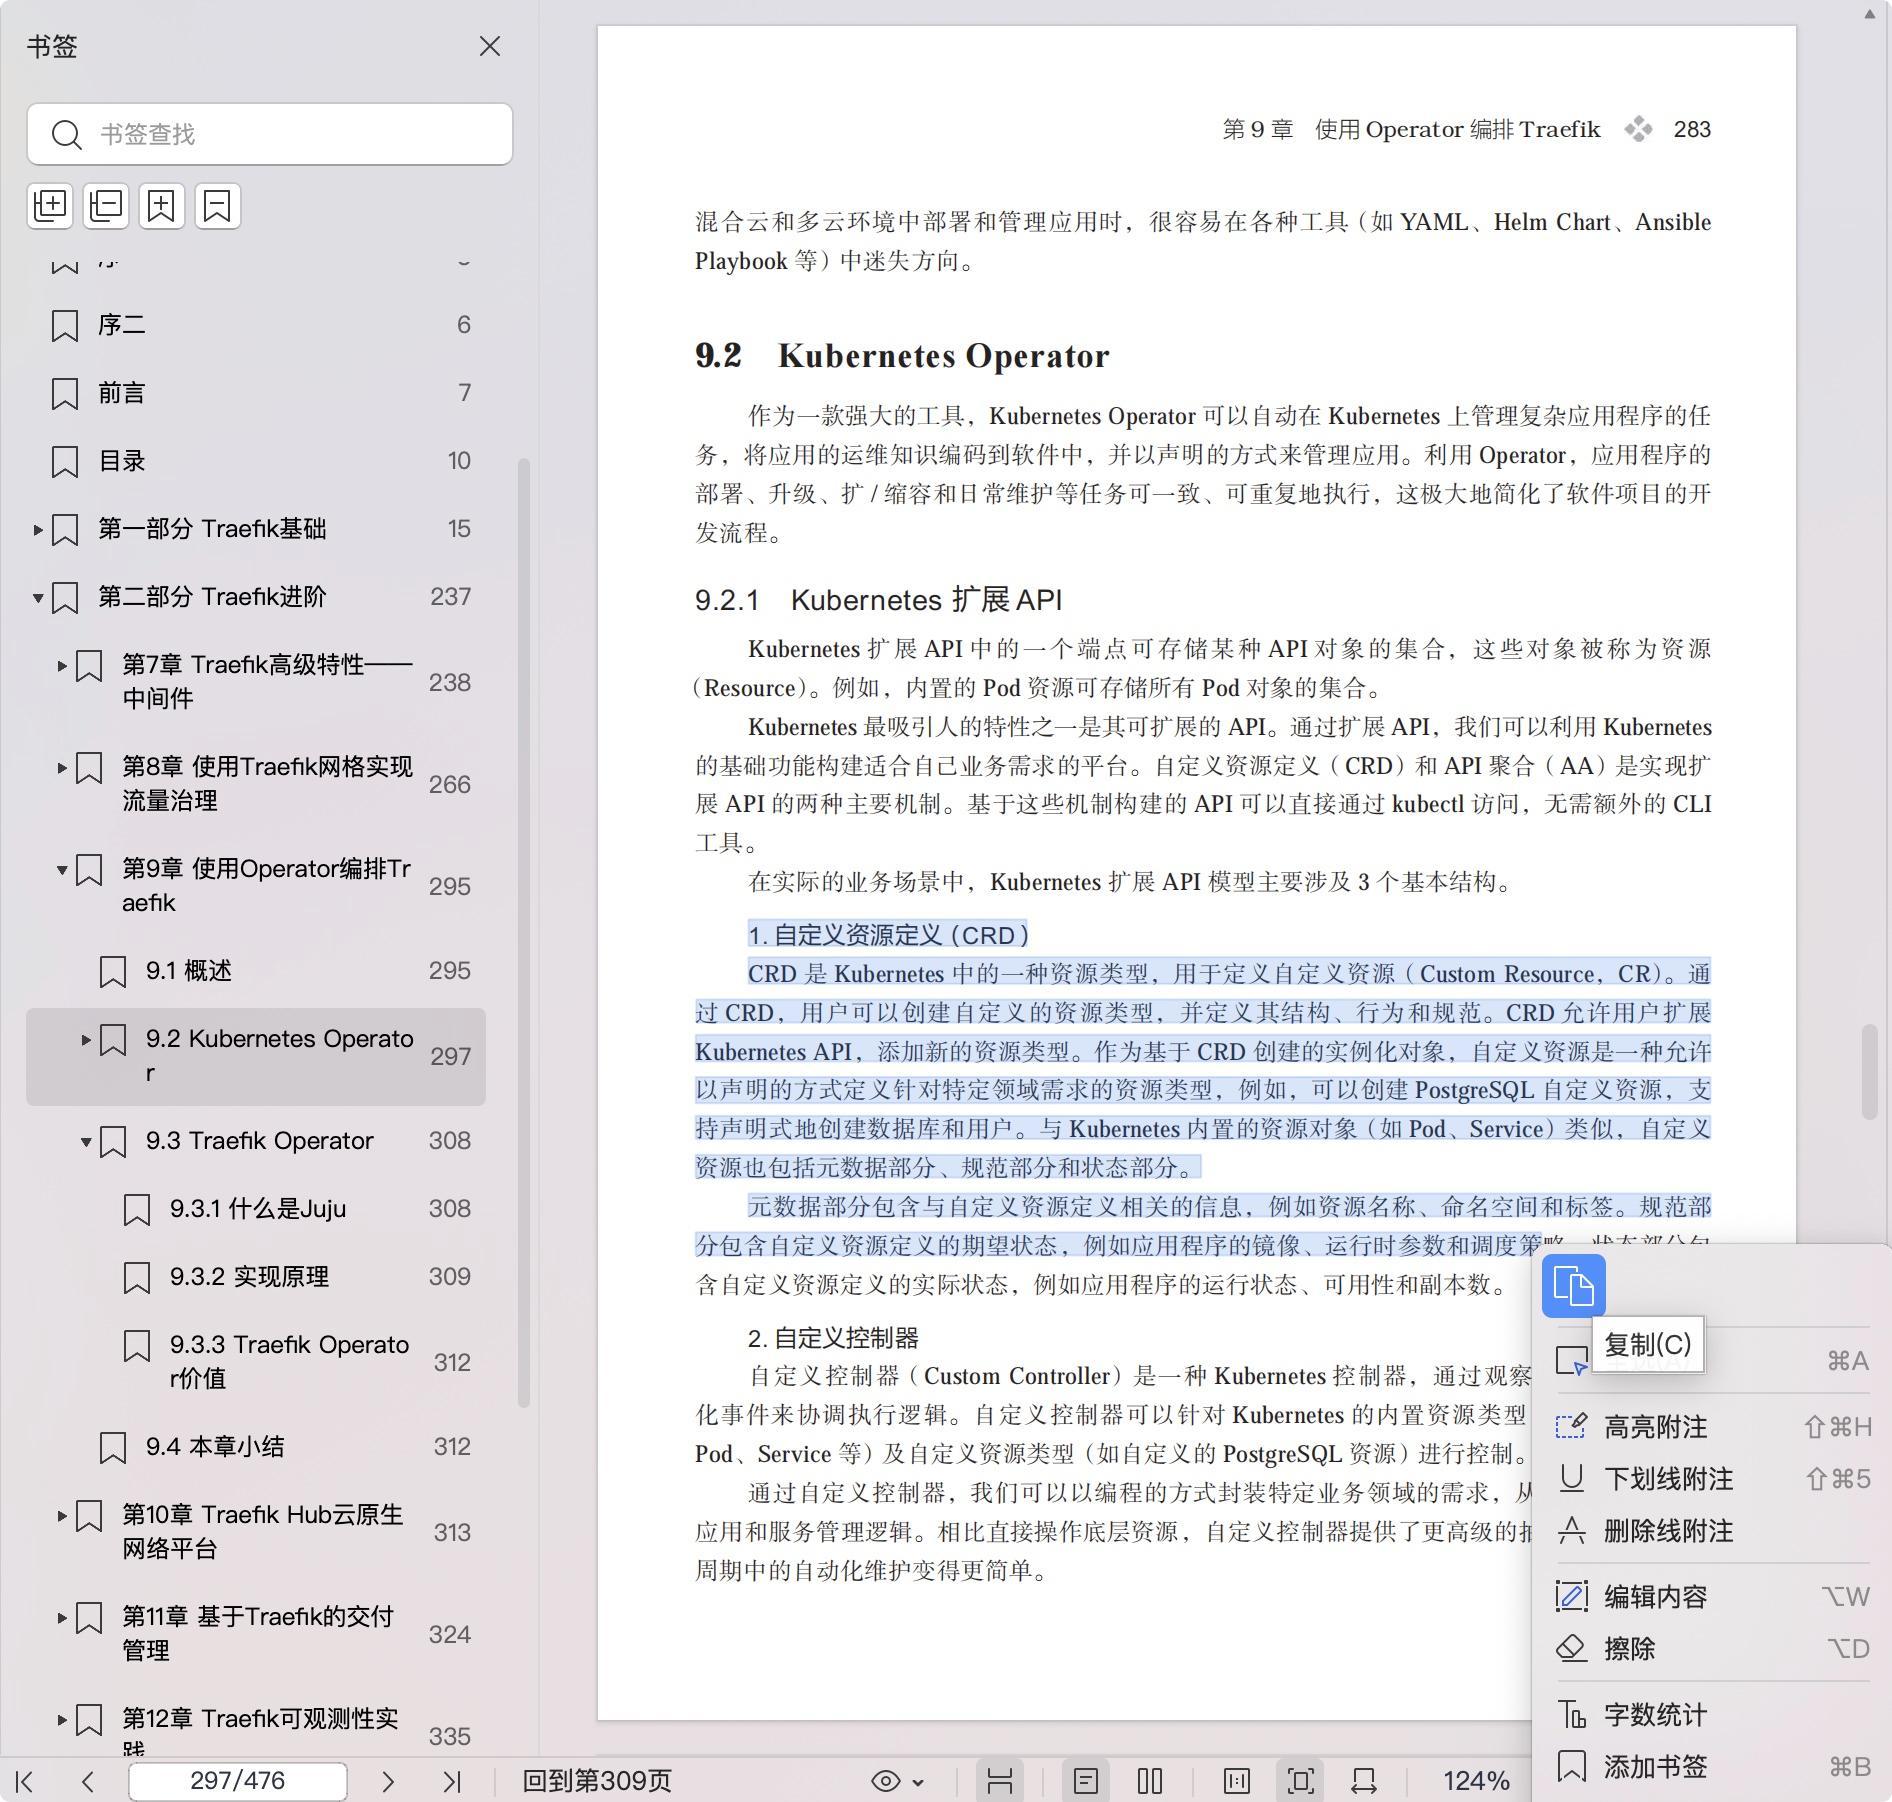The width and height of the screenshot is (1892, 1802).
Task: Go to the first page
Action: coord(25,1781)
